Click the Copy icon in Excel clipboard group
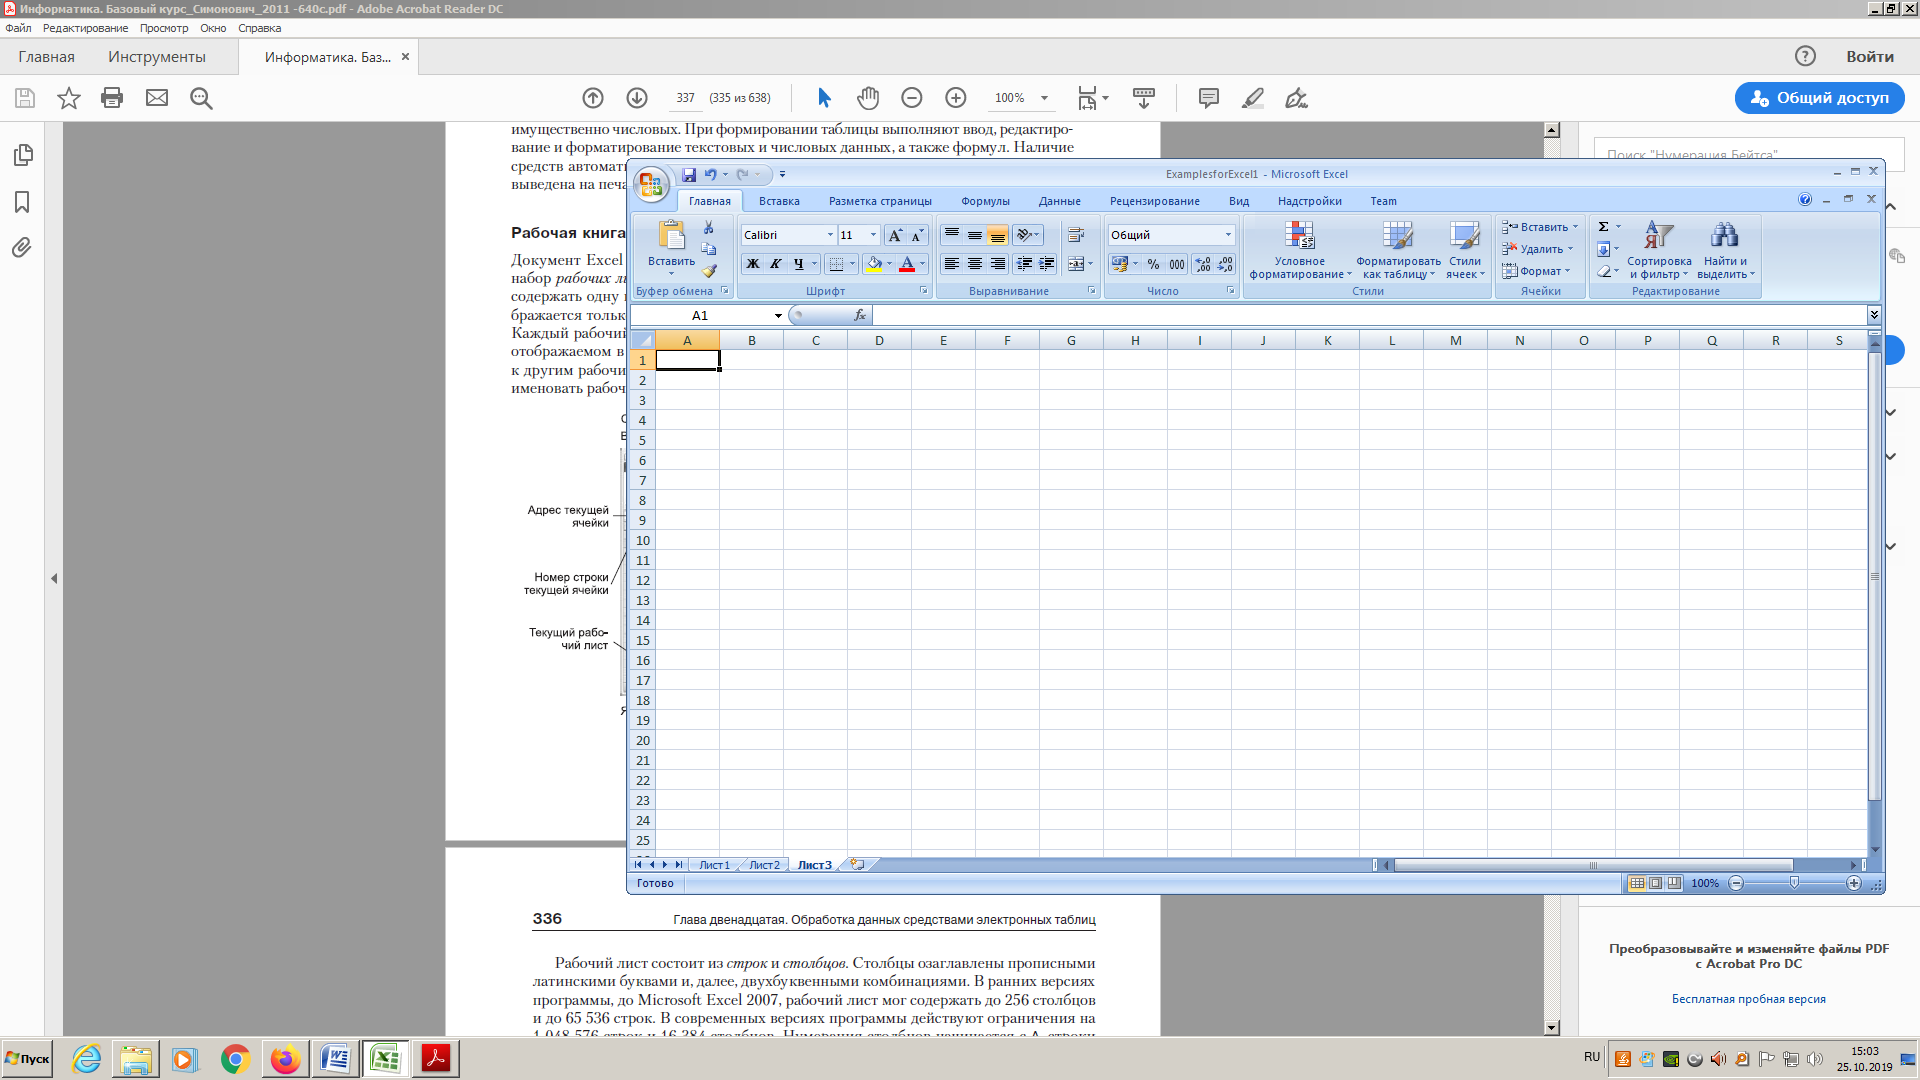The height and width of the screenshot is (1080, 1920). (x=709, y=249)
